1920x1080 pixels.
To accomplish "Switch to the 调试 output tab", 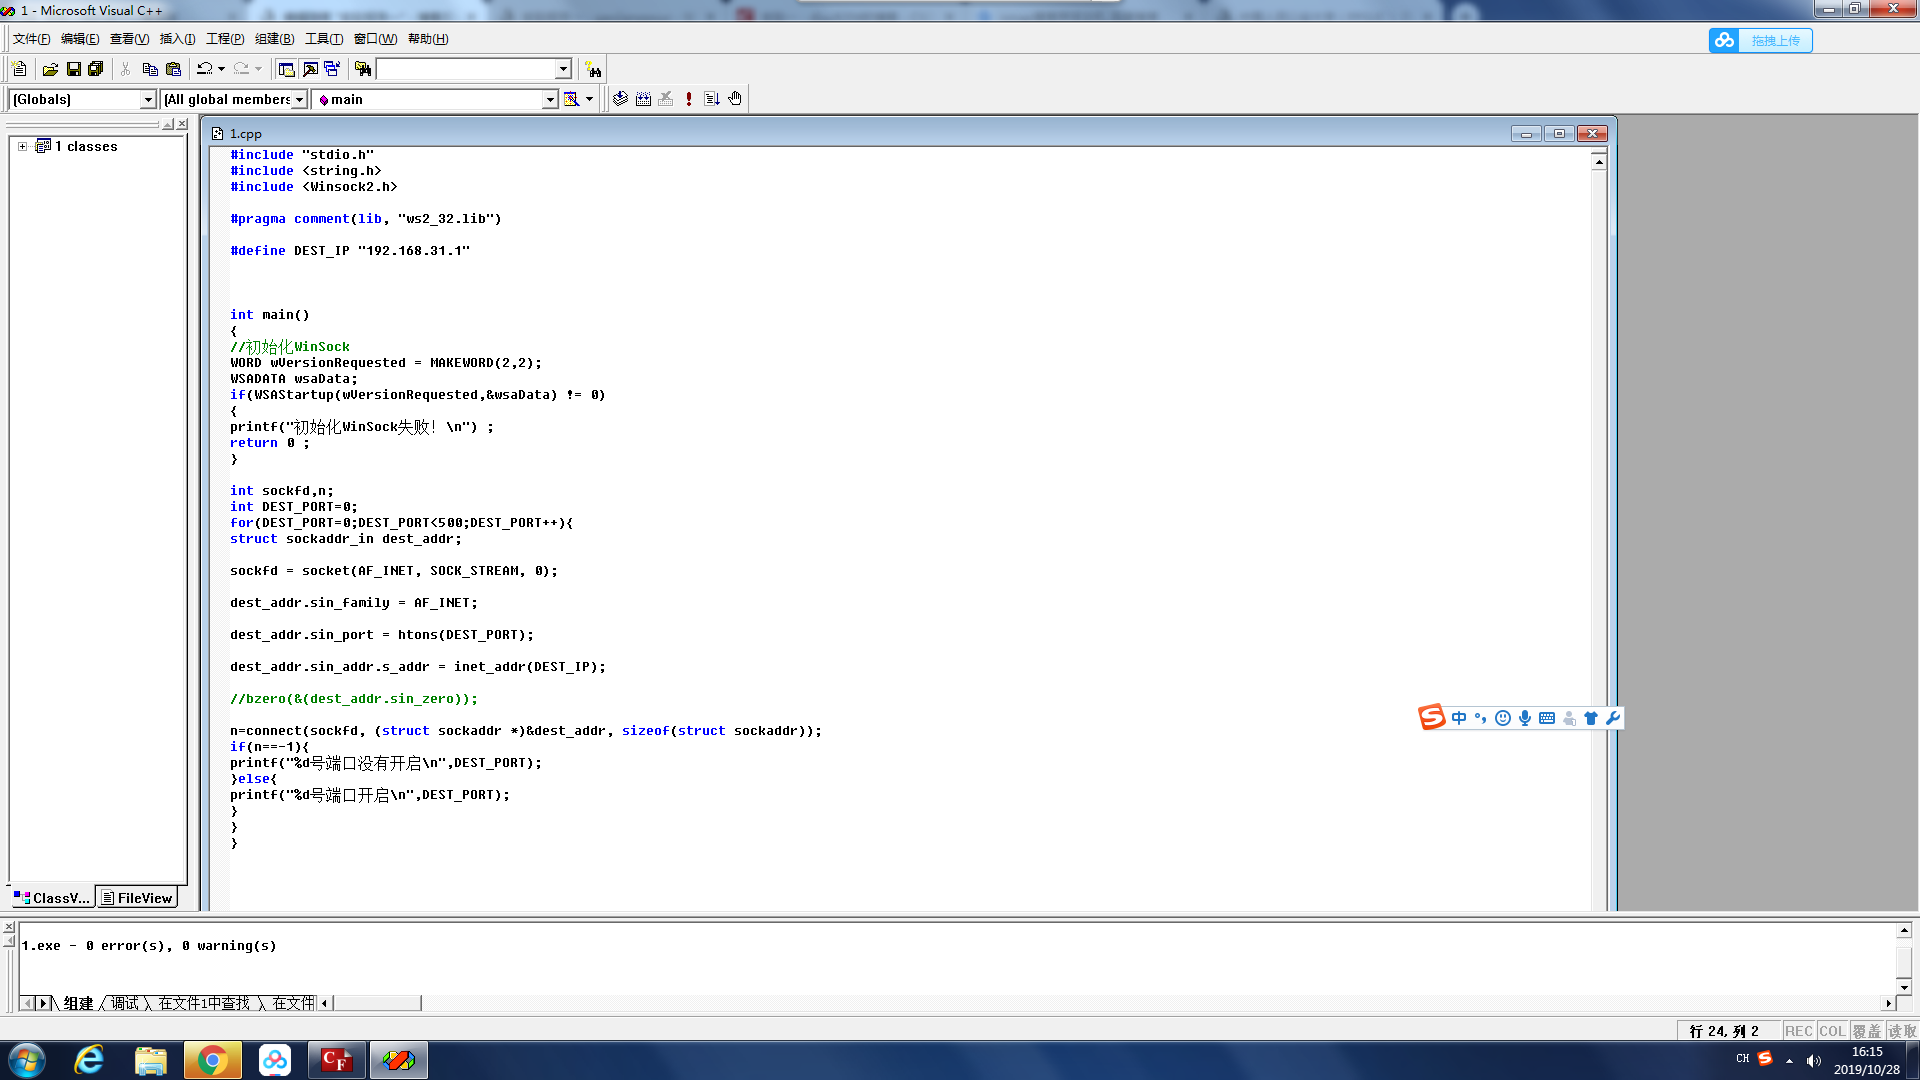I will point(125,1003).
